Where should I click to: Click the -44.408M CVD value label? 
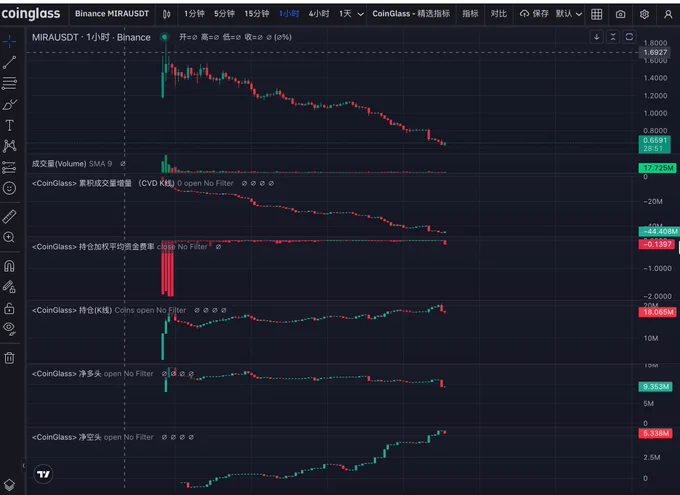pyautogui.click(x=659, y=231)
